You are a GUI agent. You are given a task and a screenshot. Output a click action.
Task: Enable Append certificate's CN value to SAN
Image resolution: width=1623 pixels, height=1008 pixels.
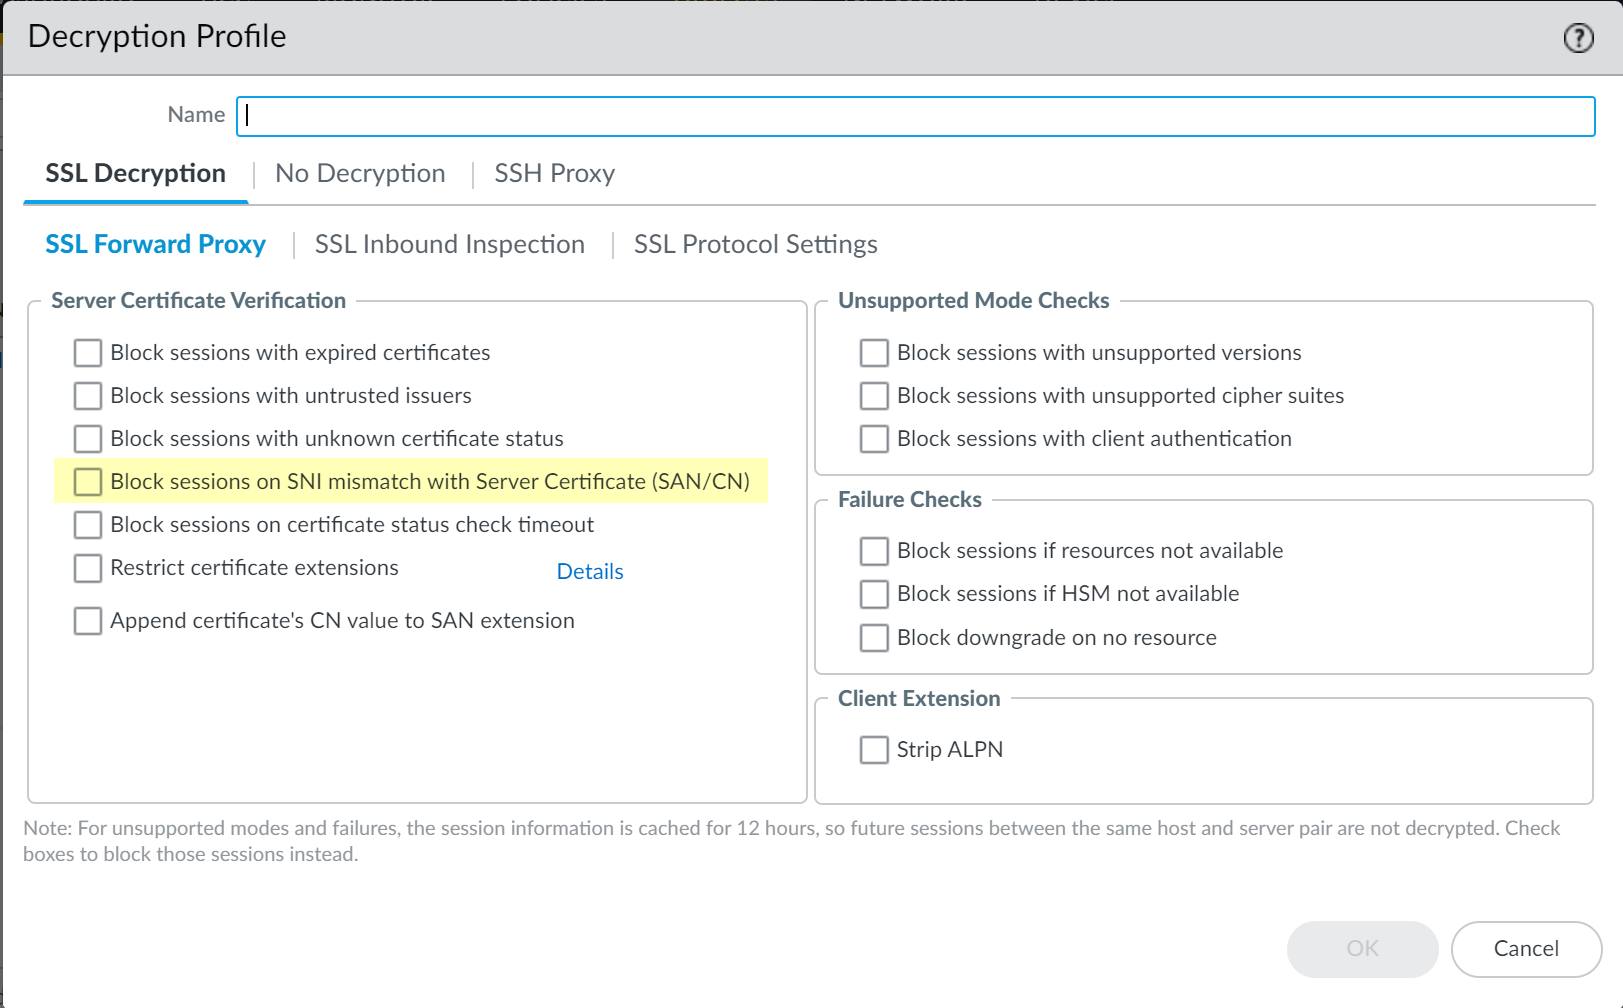click(88, 621)
